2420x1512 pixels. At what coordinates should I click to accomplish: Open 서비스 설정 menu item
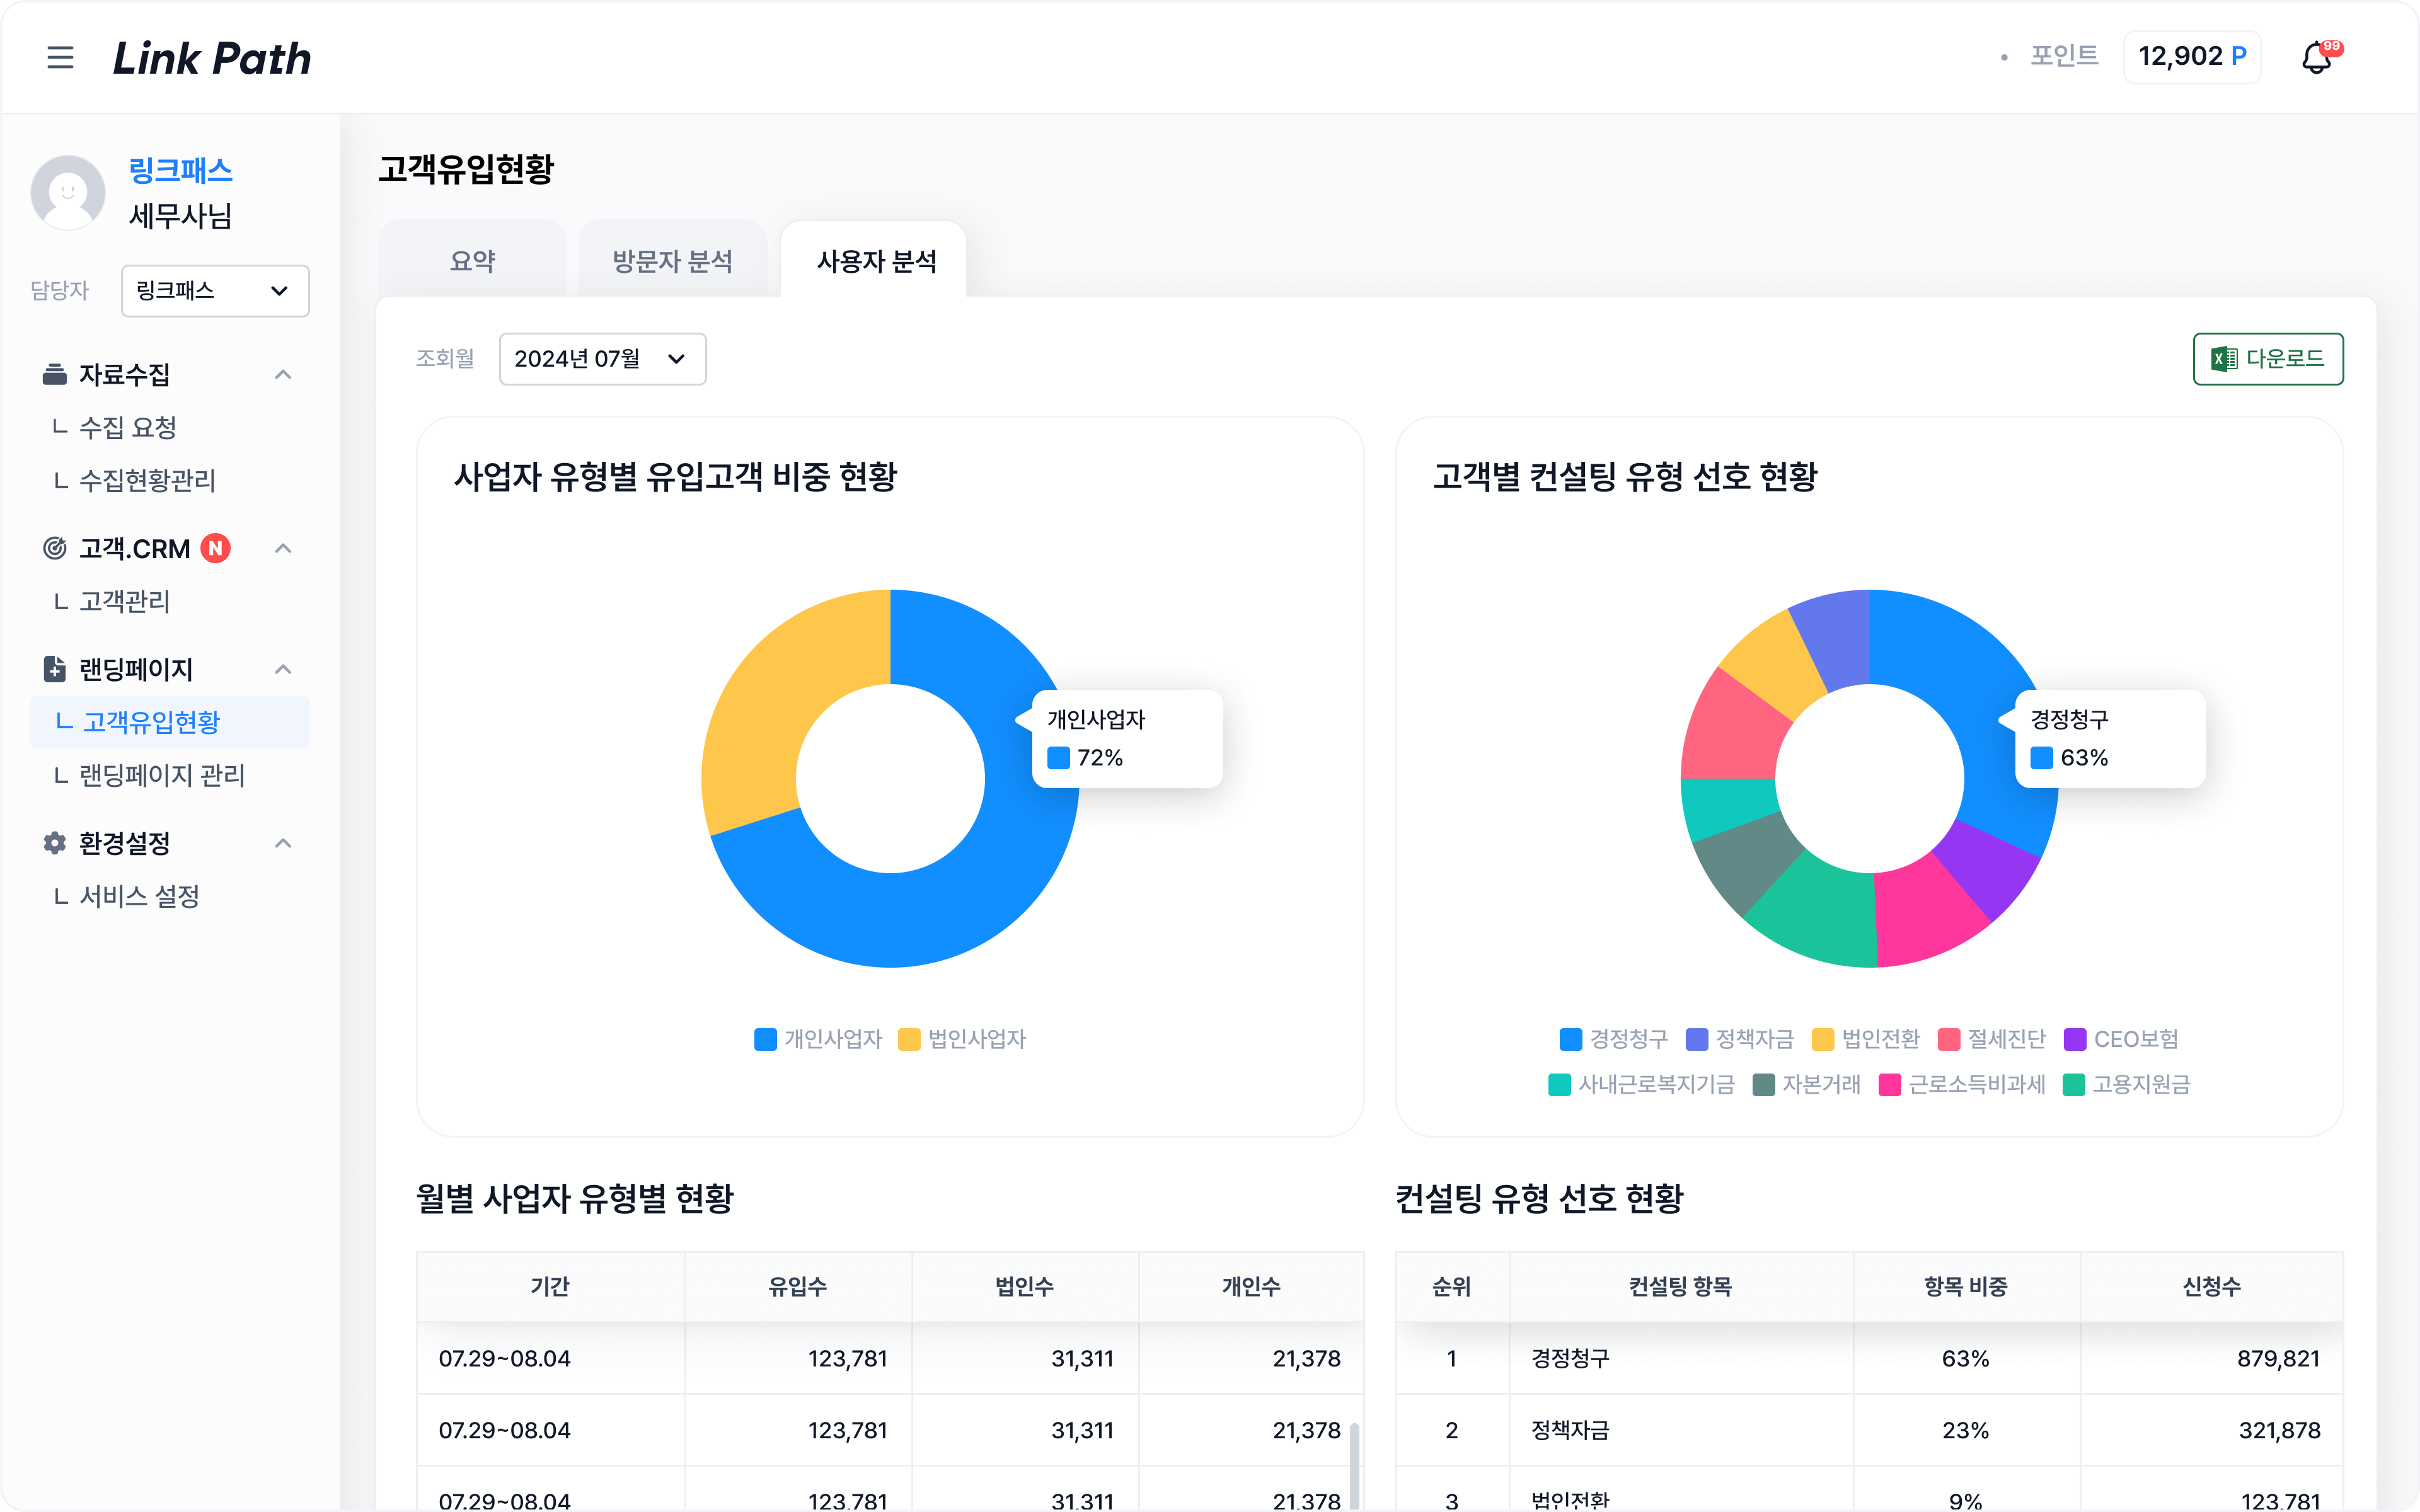[x=139, y=897]
